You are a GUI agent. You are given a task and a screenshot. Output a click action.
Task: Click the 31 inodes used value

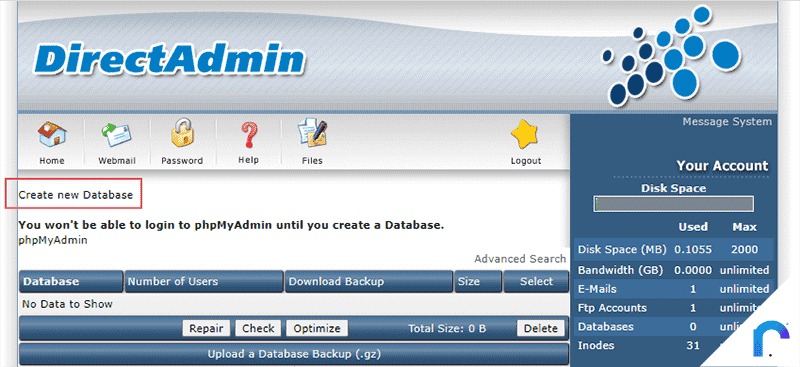tap(693, 346)
